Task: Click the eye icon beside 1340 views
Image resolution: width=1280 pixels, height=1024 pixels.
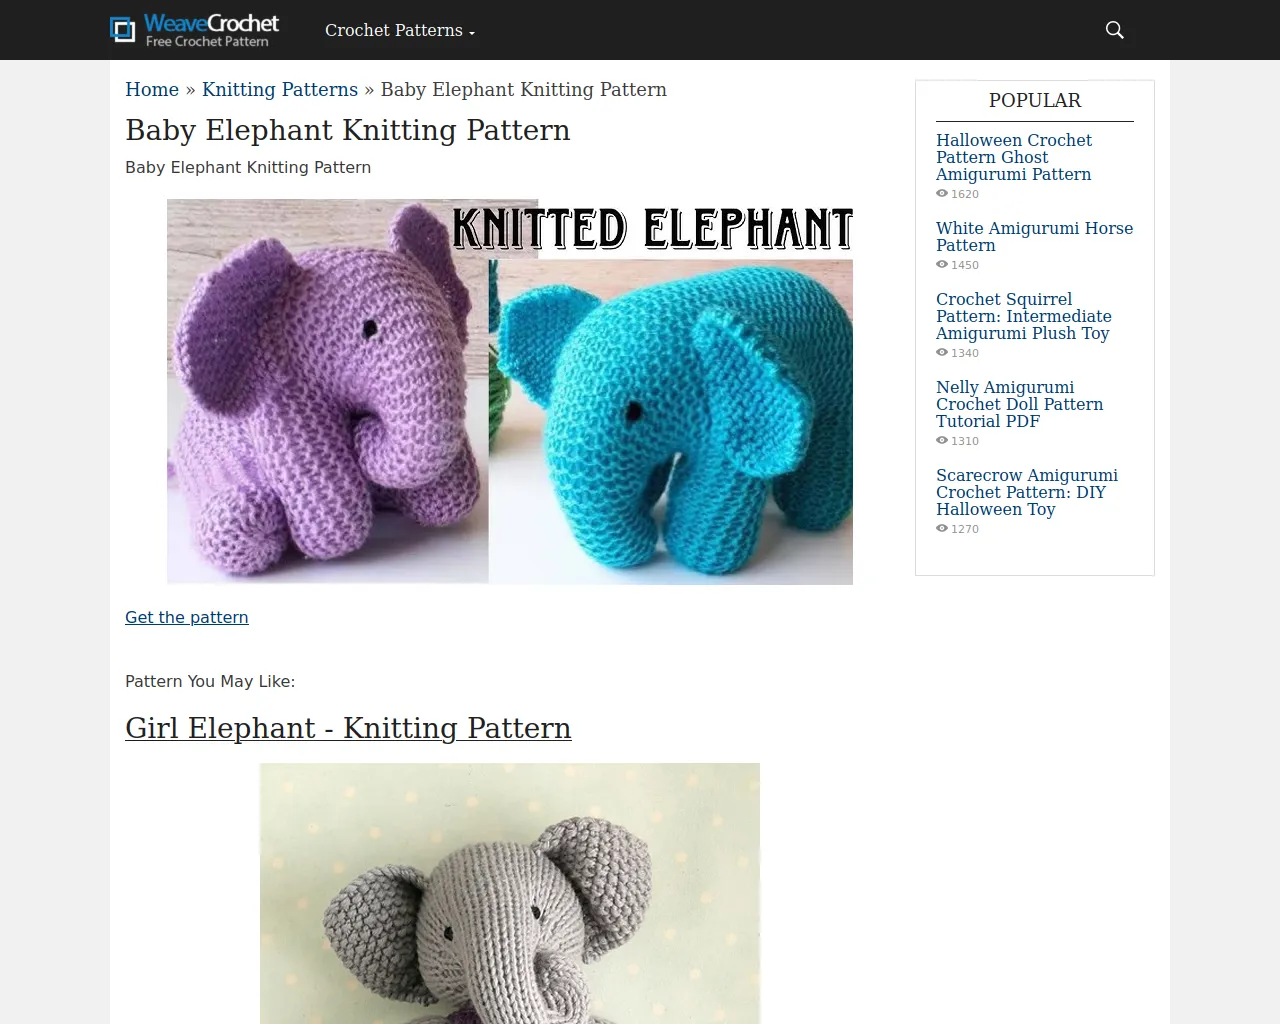Action: [942, 353]
